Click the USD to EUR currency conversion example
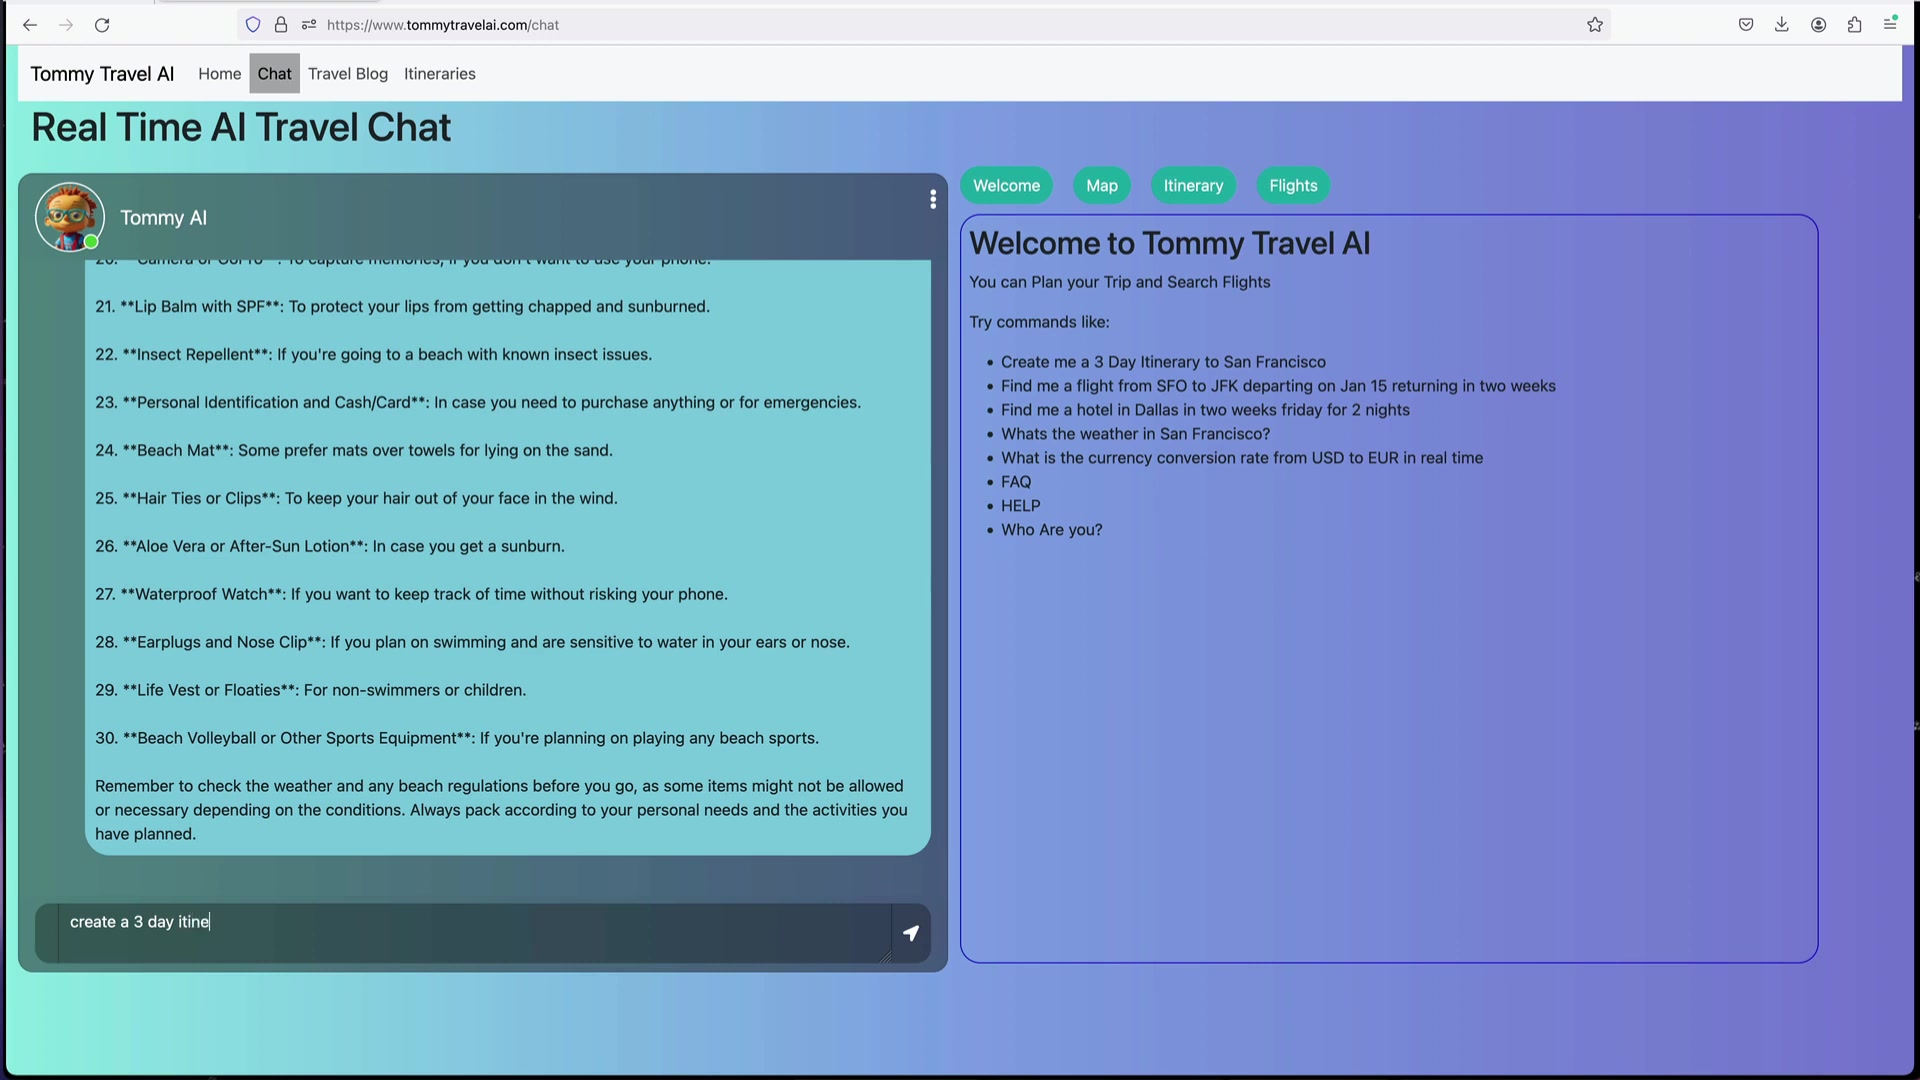This screenshot has height=1080, width=1920. tap(1242, 458)
